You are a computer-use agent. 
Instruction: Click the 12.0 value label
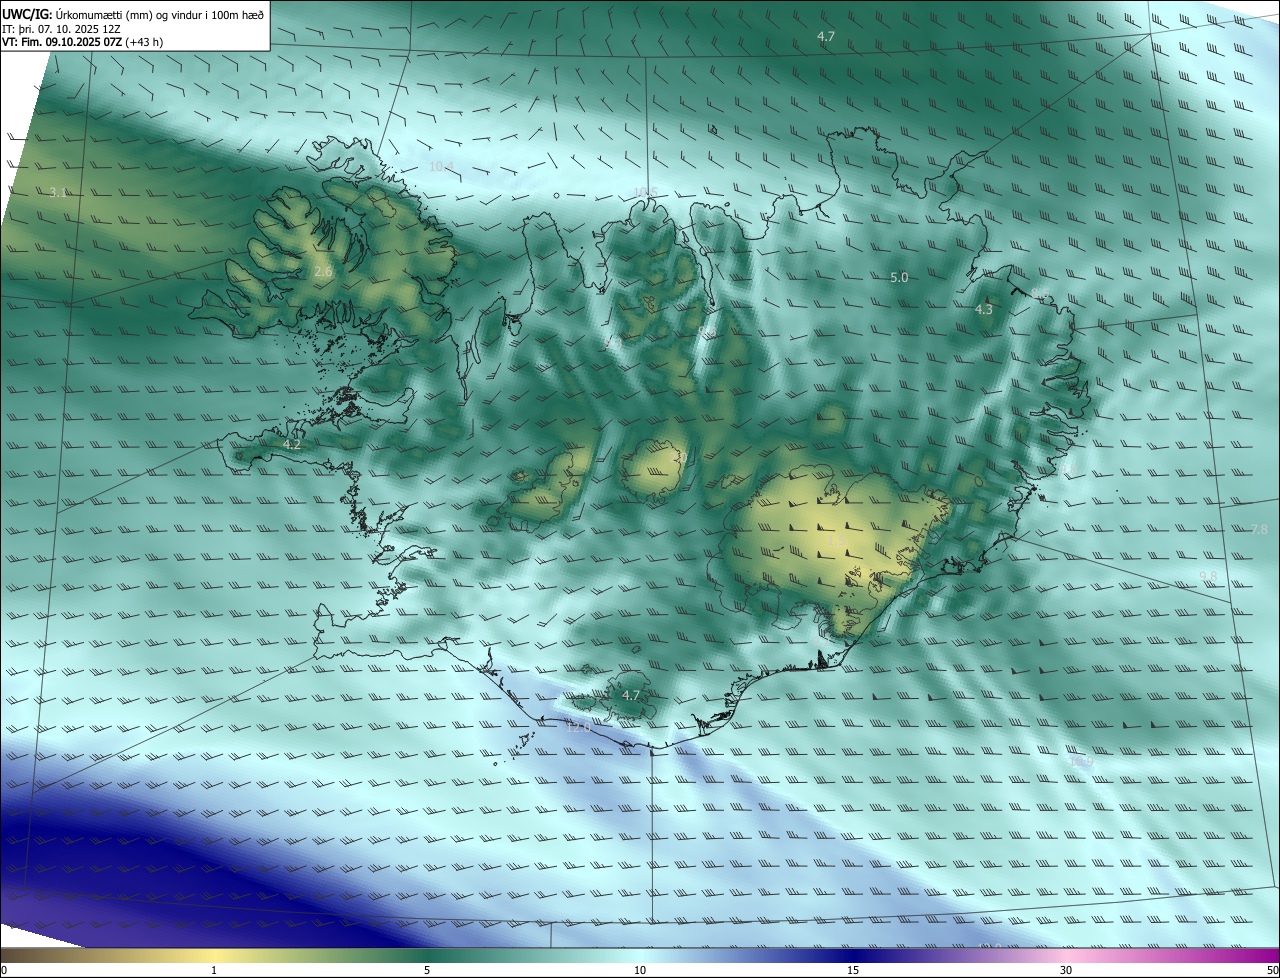[578, 728]
